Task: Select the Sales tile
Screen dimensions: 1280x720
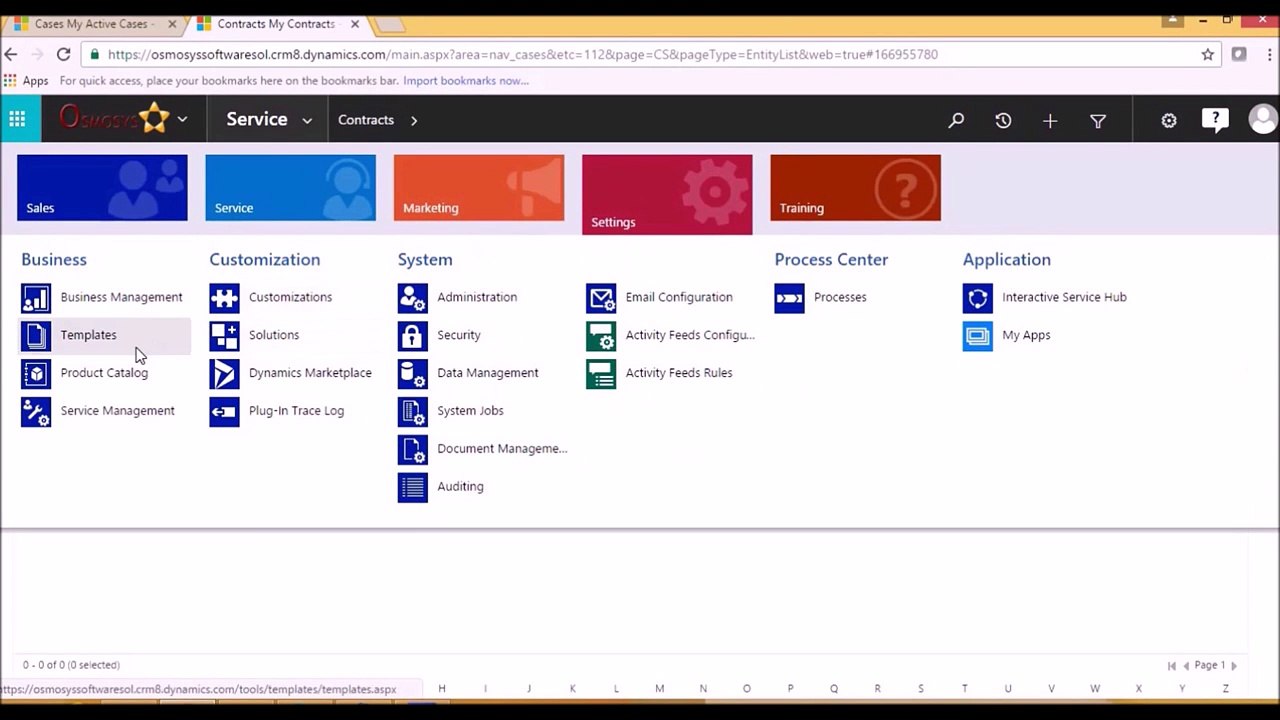Action: pyautogui.click(x=102, y=188)
